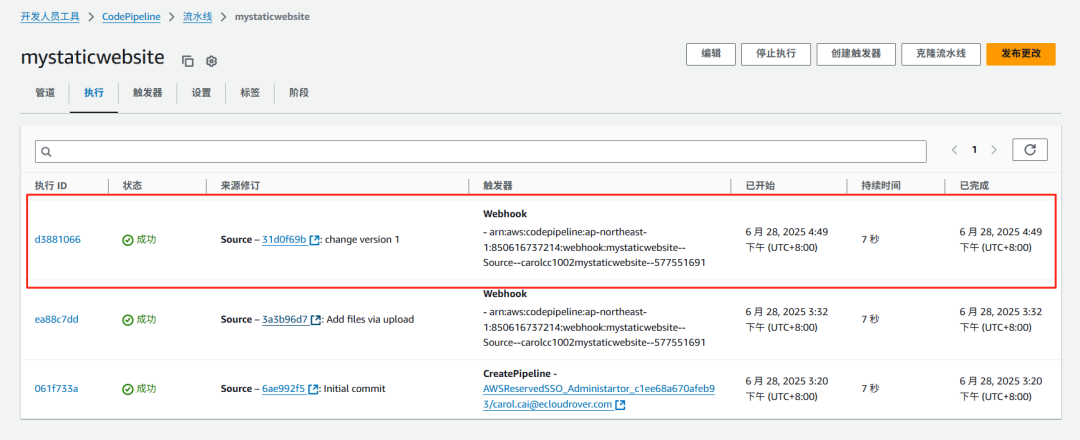Copy the mystaticwebsite pipeline name icon
The height and width of the screenshot is (440, 1080).
[187, 61]
